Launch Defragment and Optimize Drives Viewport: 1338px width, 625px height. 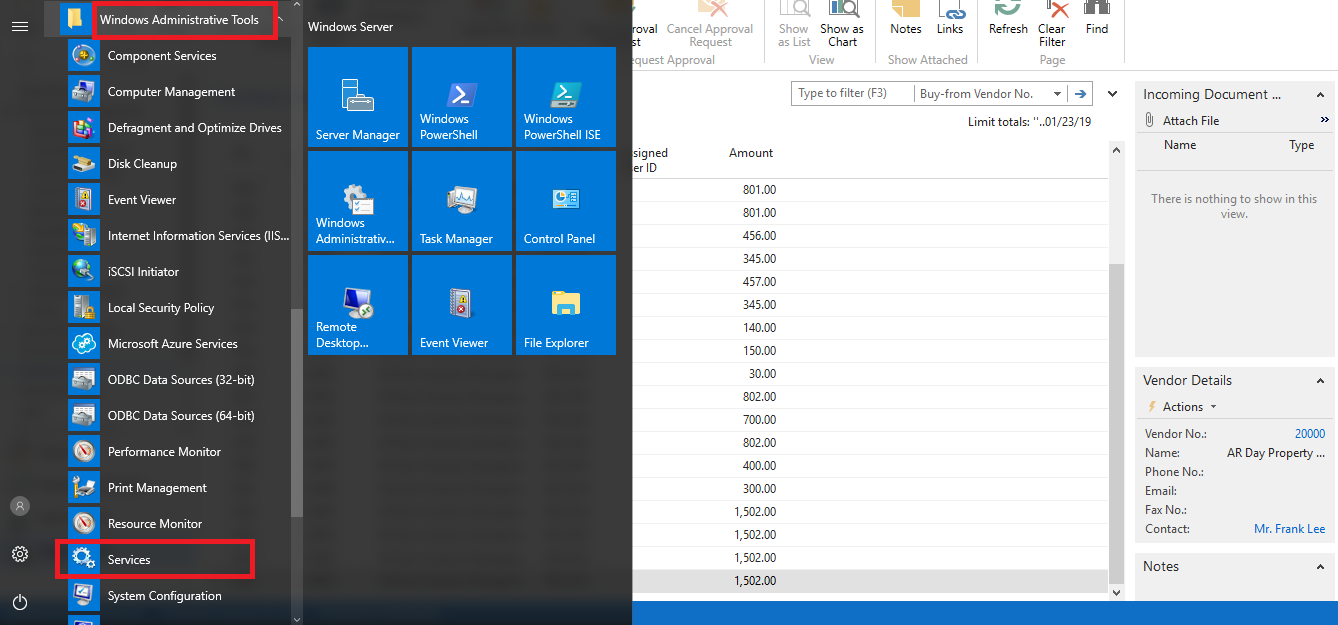coord(178,128)
